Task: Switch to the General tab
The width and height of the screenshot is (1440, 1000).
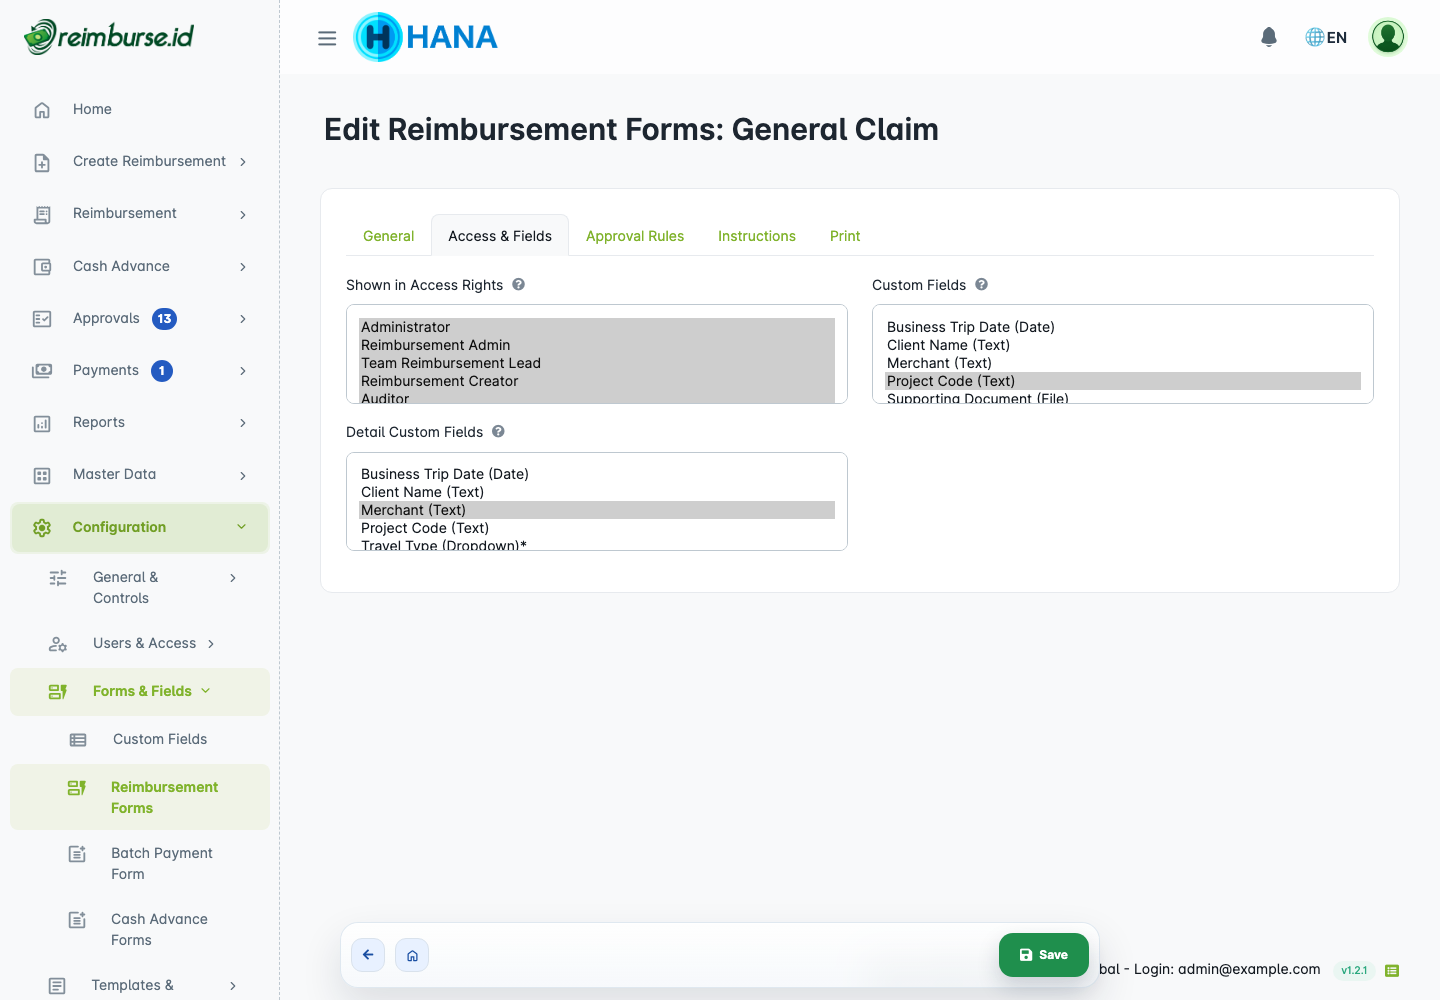Action: tap(388, 236)
